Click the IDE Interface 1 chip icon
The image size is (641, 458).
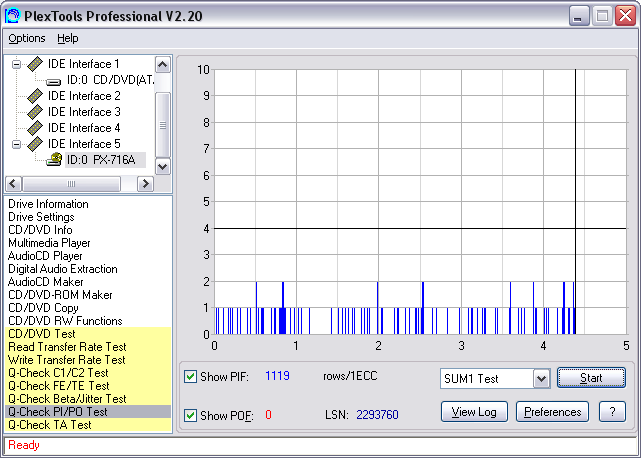tap(35, 64)
